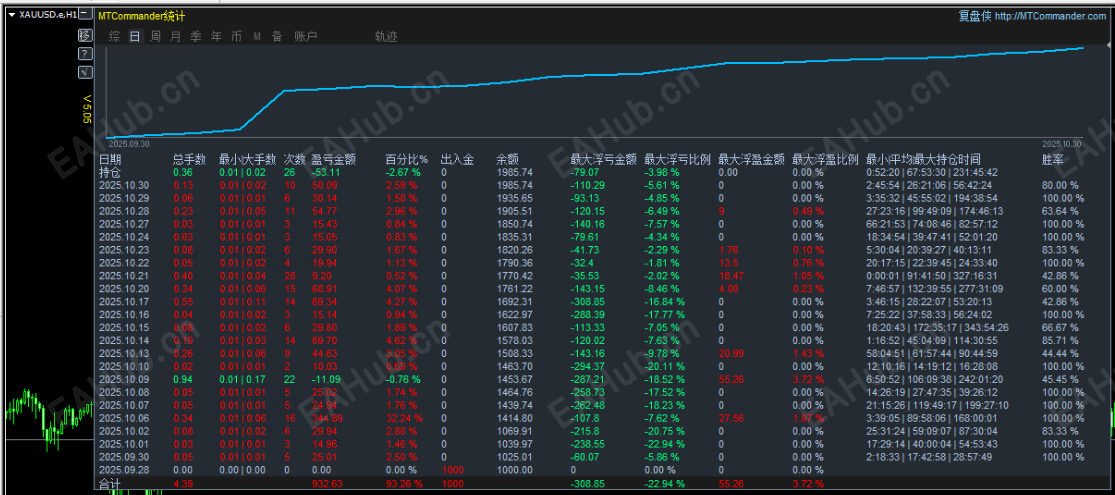Click the 轨迹 trajectory button

point(386,36)
